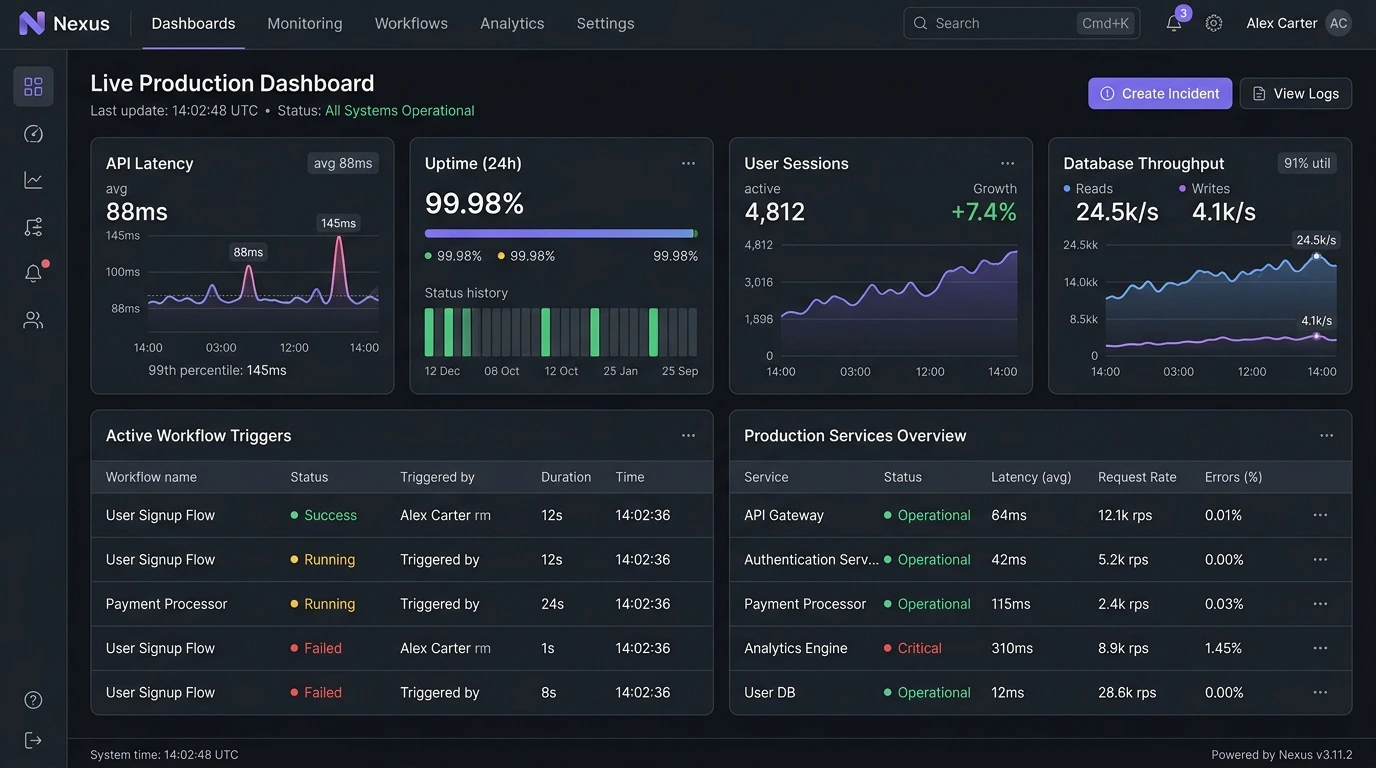
Task: Open the sidebar alerts bell with red dot
Action: click(33, 273)
